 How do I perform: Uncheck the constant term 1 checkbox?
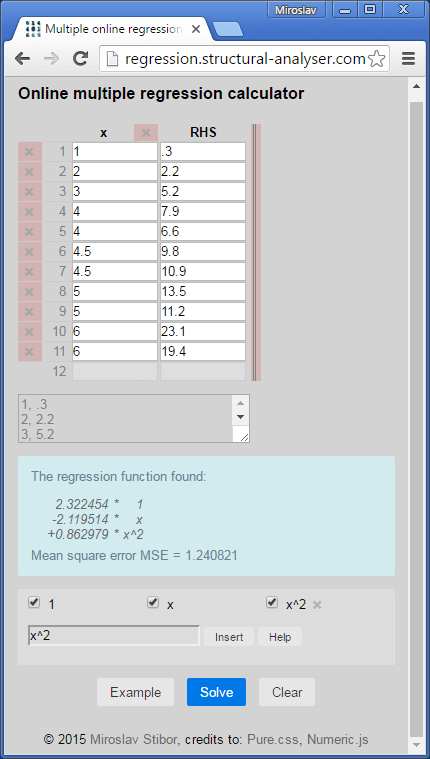[x=34, y=603]
